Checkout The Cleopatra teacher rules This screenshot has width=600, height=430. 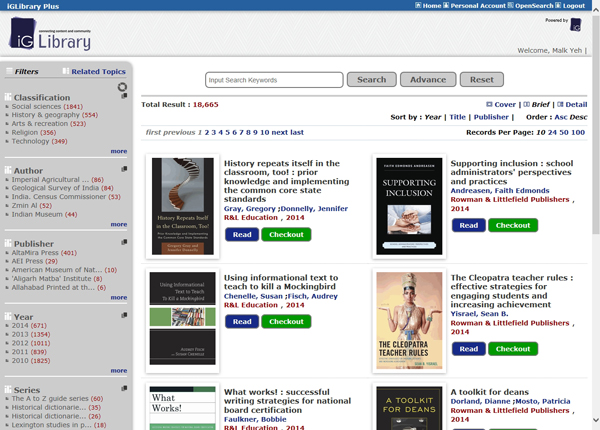coord(513,349)
